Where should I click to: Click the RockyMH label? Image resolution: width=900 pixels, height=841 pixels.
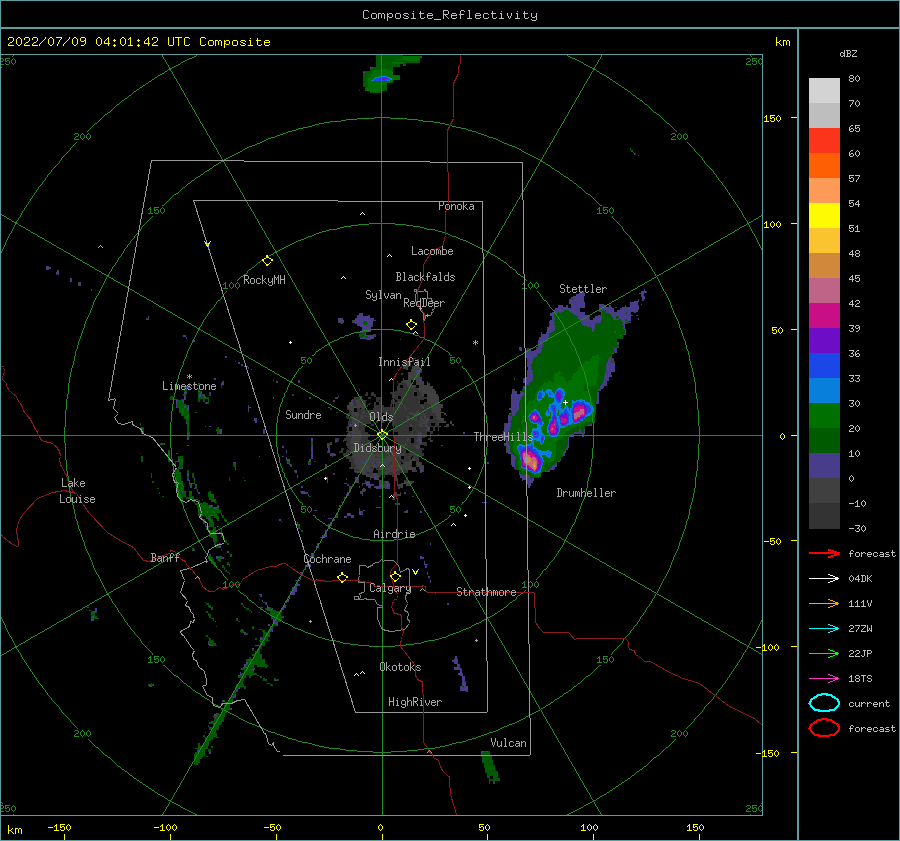[x=264, y=280]
